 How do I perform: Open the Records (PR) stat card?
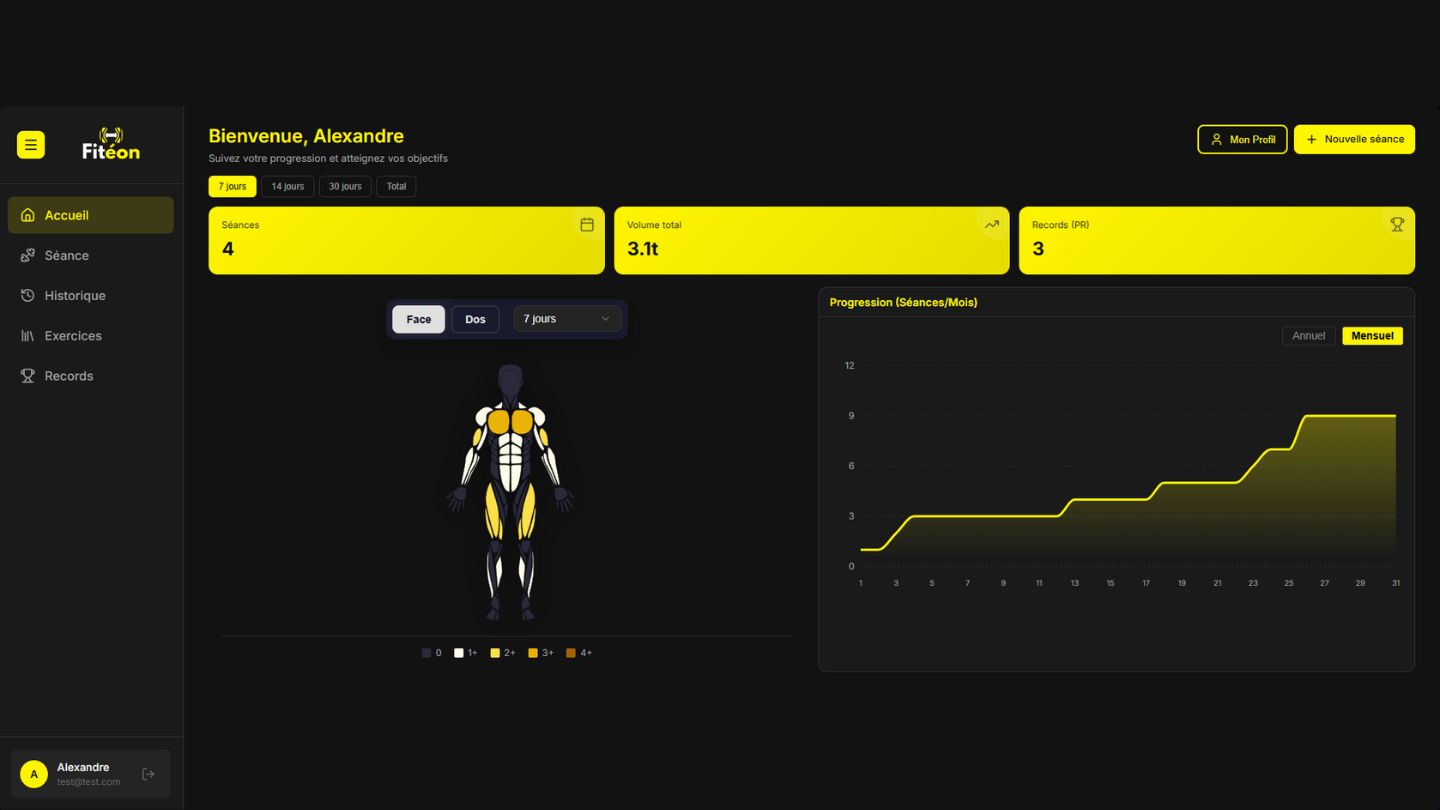tap(1217, 241)
